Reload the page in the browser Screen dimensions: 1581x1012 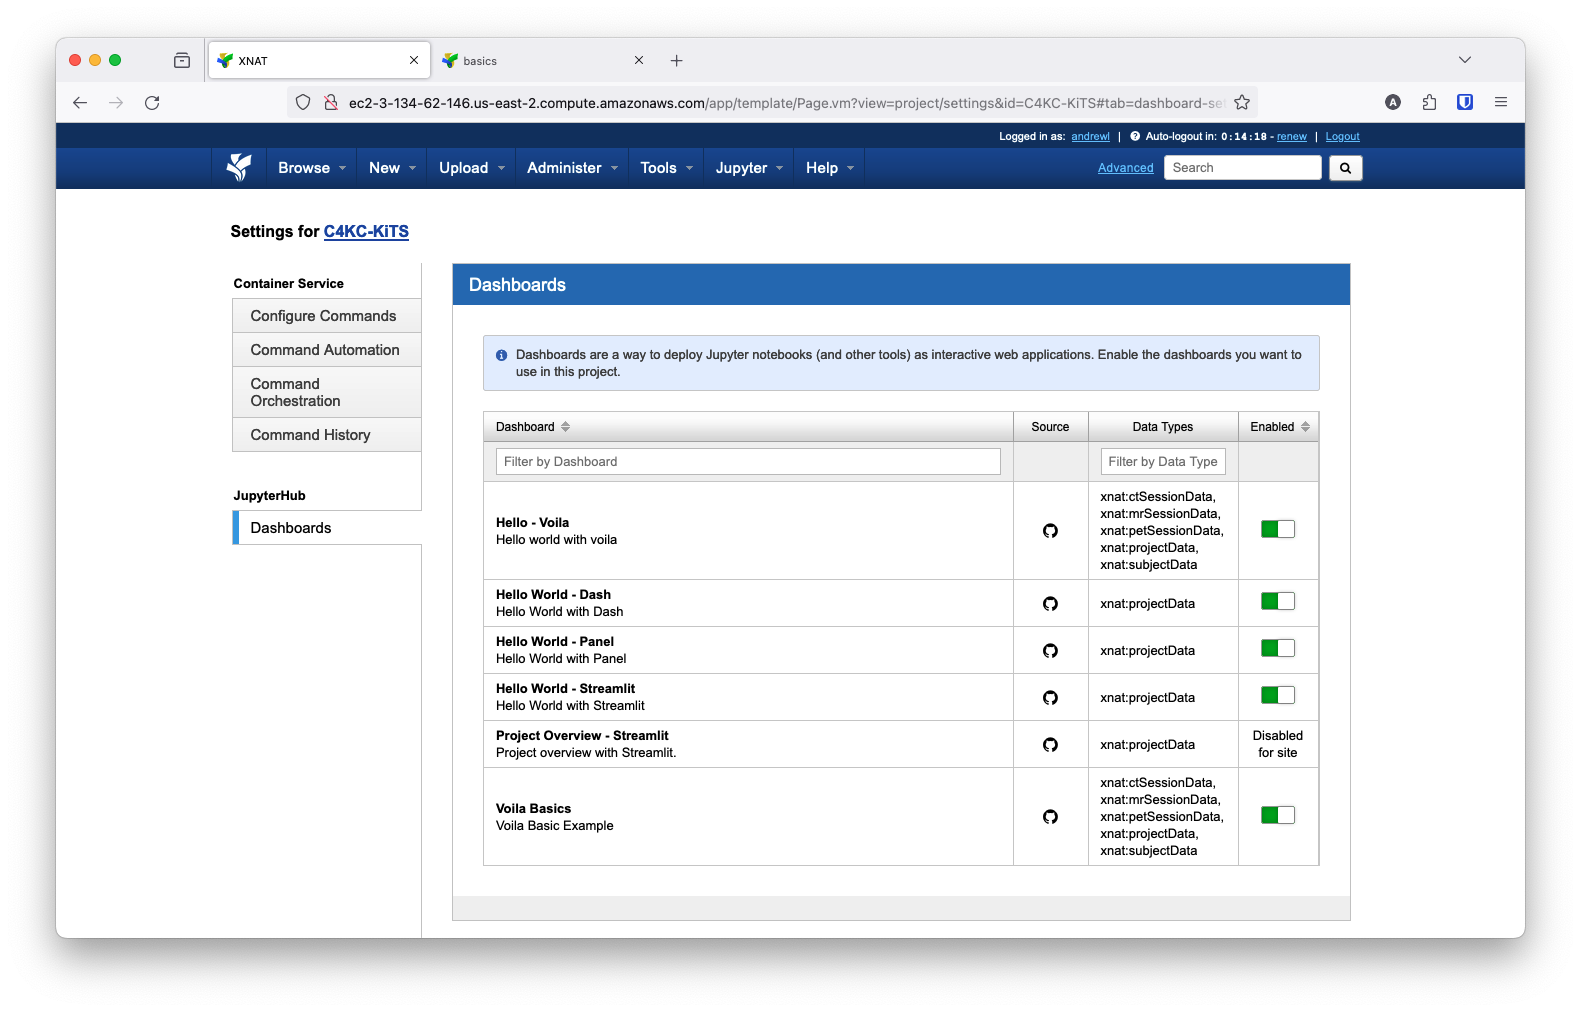click(152, 103)
